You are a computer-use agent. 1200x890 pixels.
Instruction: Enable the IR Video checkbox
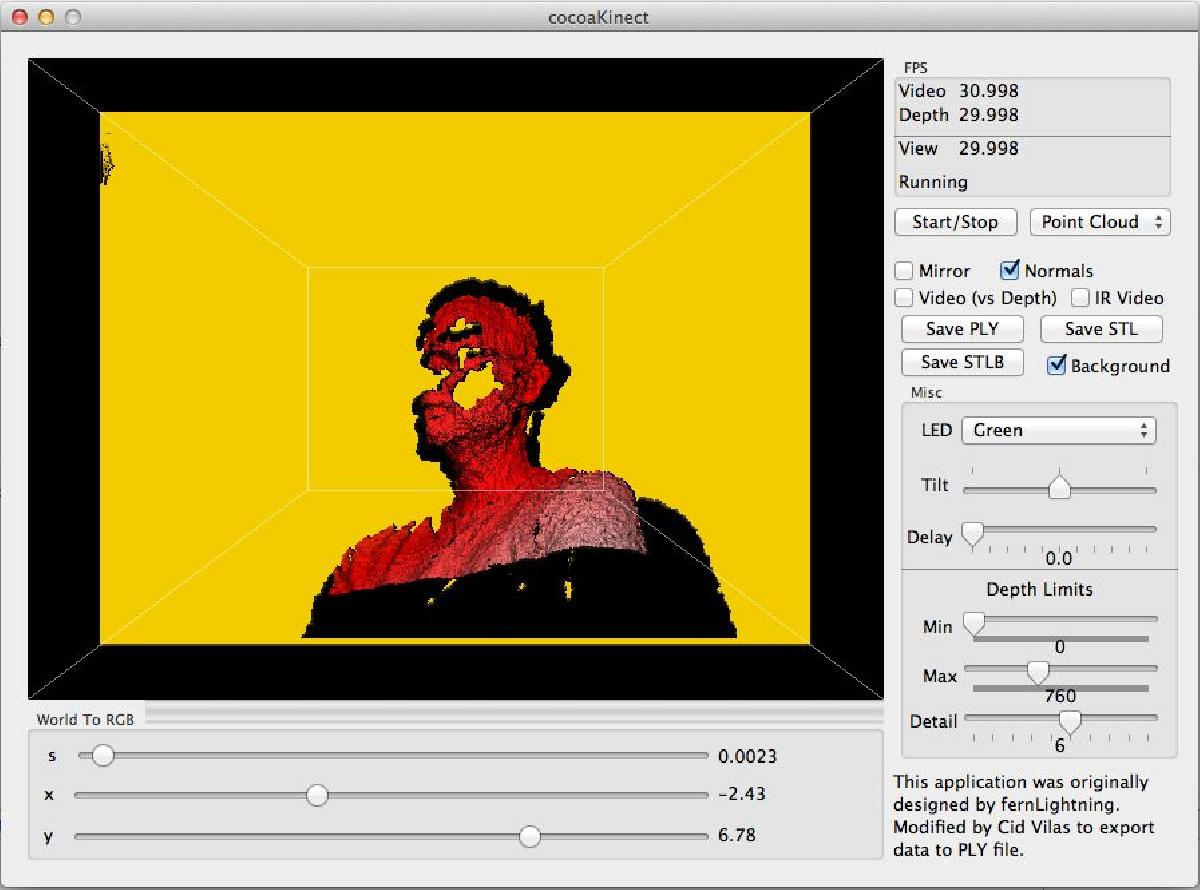tap(1080, 298)
